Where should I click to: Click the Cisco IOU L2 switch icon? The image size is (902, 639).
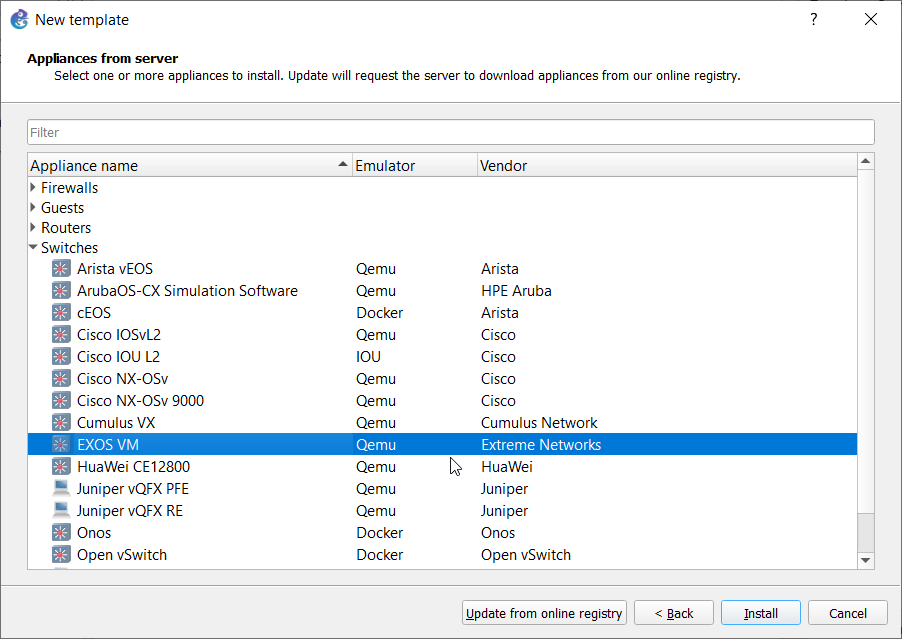[61, 357]
